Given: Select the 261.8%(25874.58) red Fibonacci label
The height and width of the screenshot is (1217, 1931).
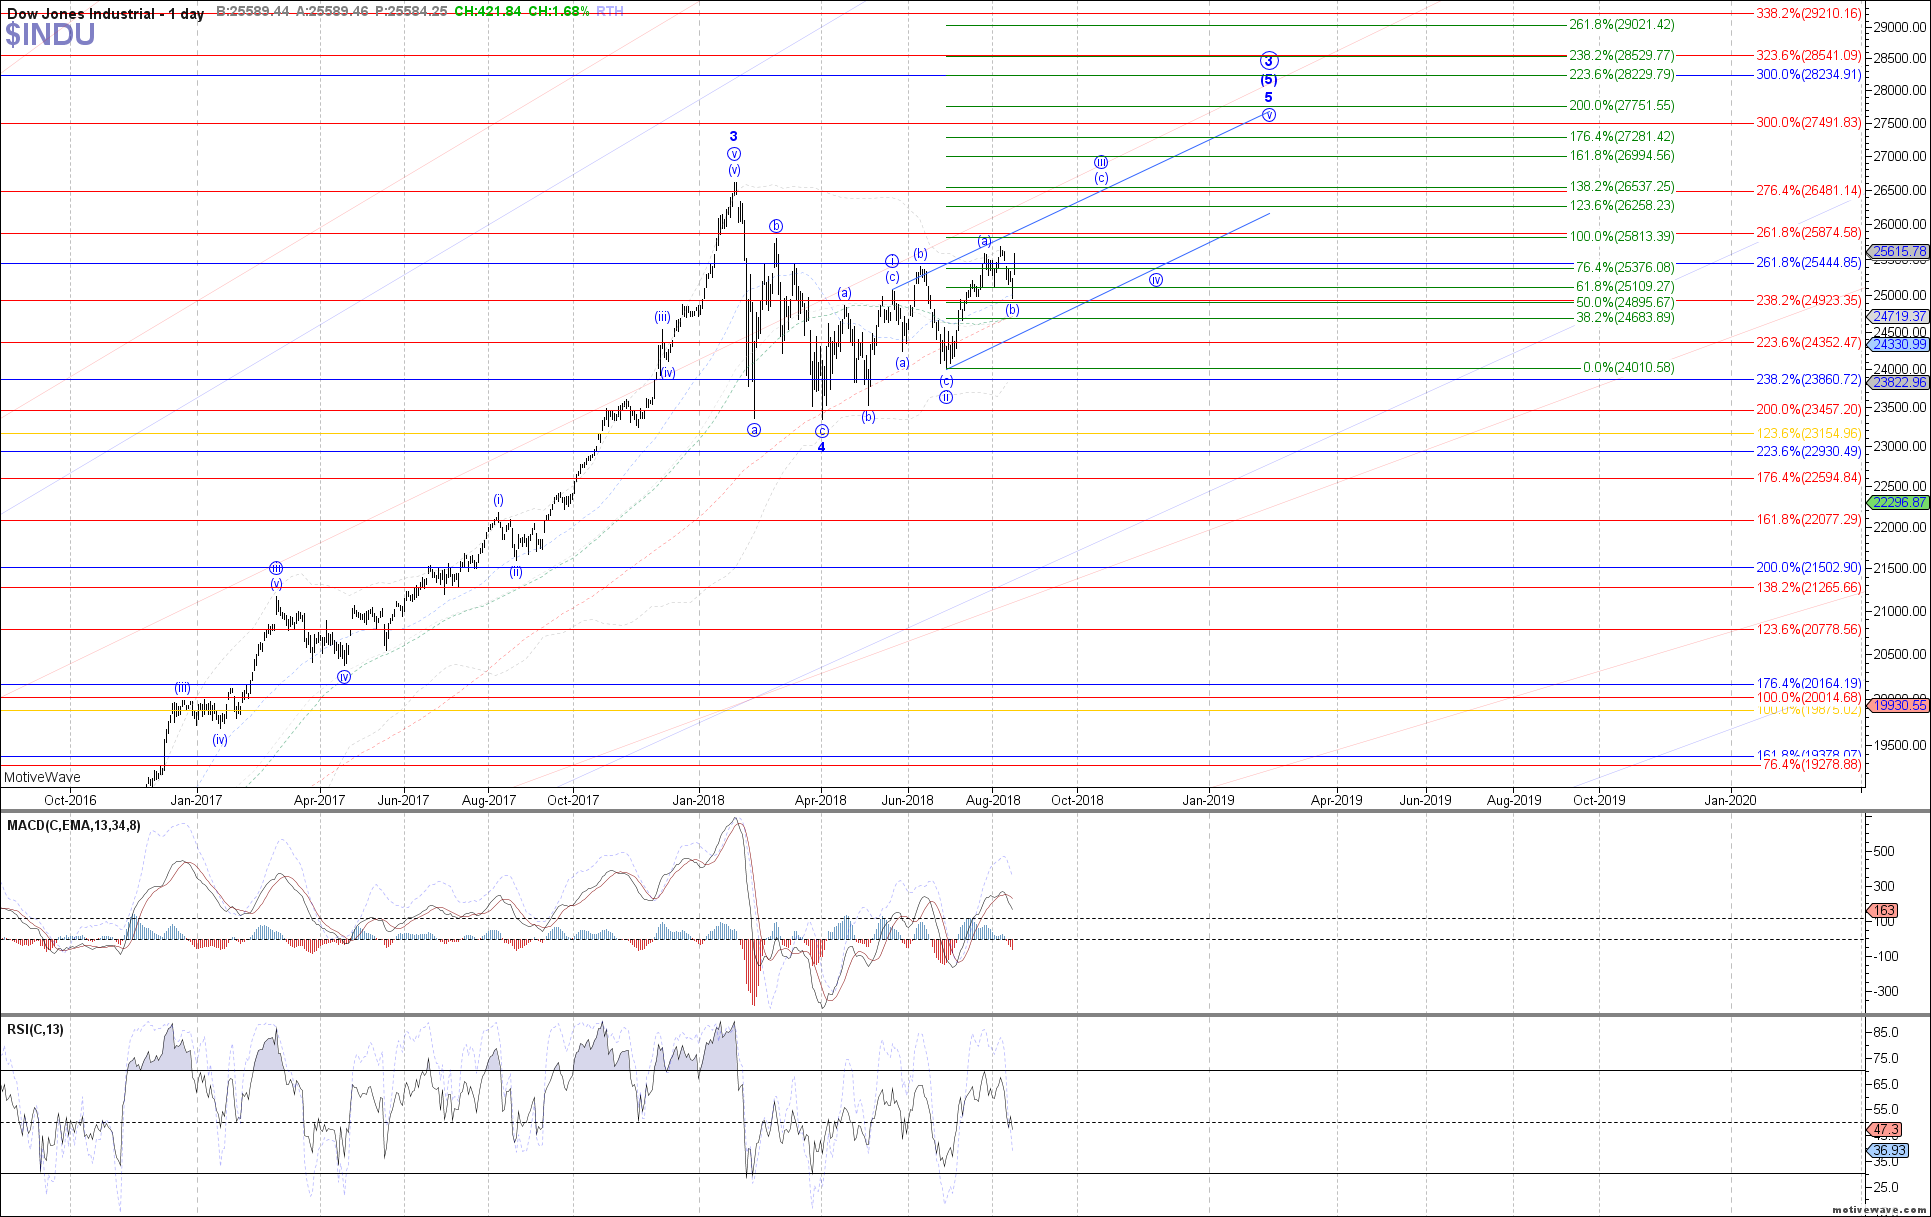Looking at the screenshot, I should click(x=1809, y=232).
